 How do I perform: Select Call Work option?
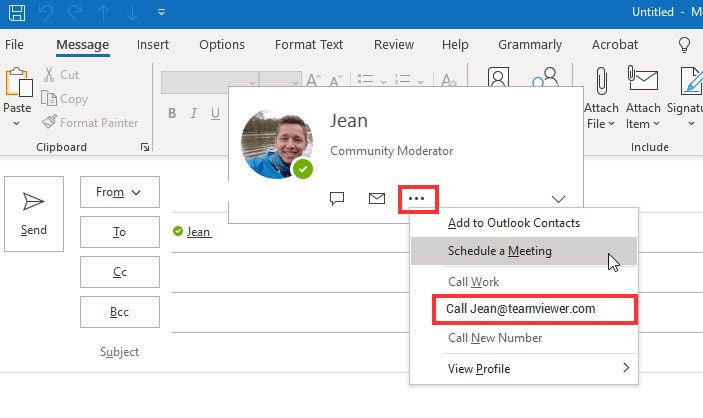tap(524, 282)
